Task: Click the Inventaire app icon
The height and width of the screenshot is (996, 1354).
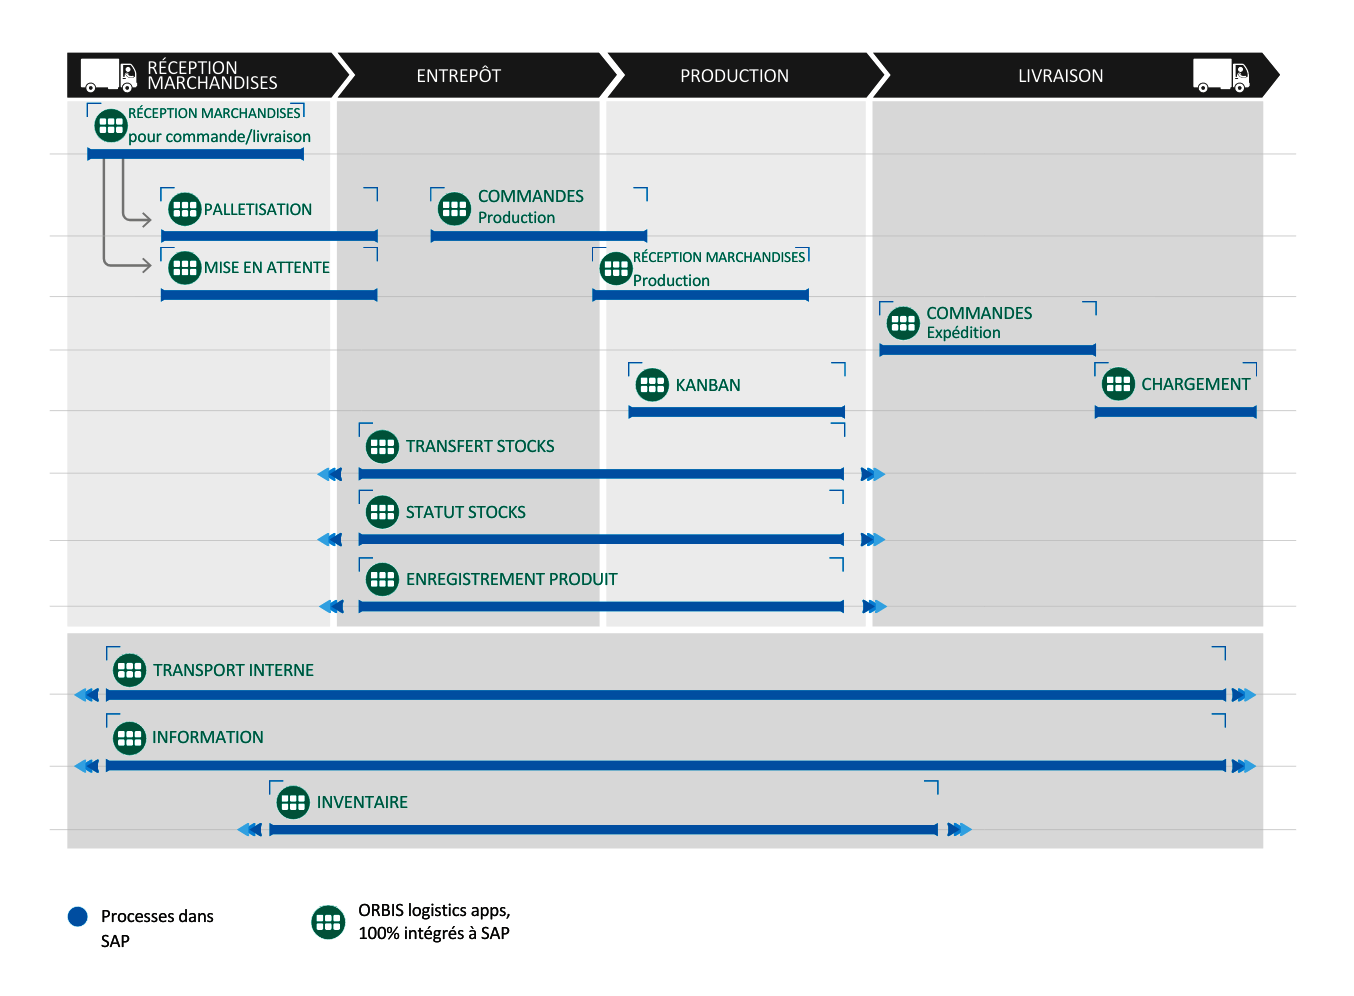Action: (x=294, y=802)
